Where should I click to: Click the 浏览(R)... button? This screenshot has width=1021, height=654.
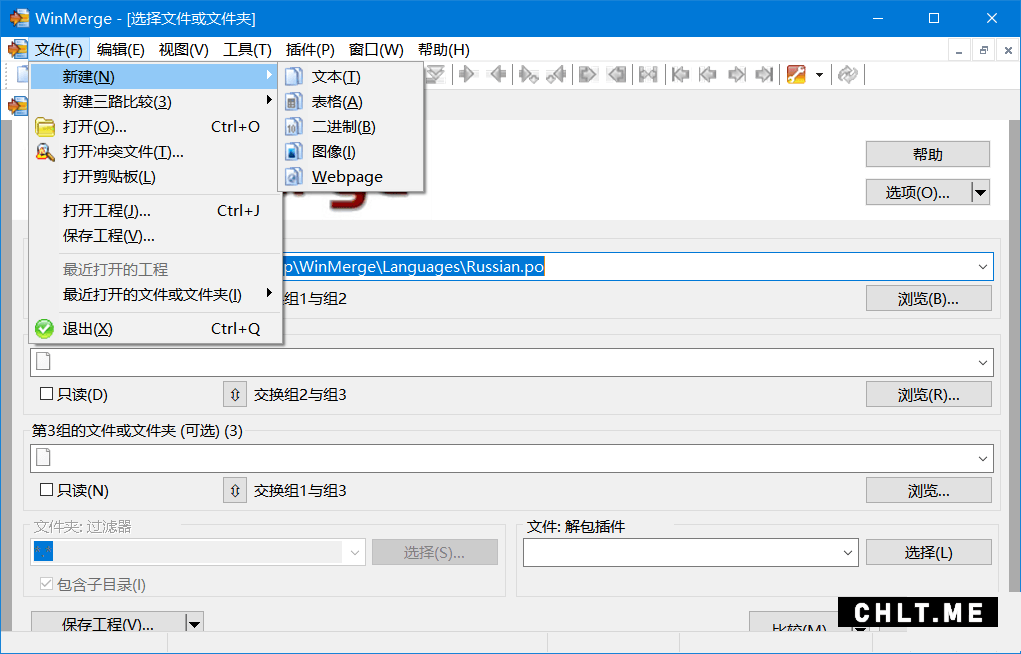[929, 395]
